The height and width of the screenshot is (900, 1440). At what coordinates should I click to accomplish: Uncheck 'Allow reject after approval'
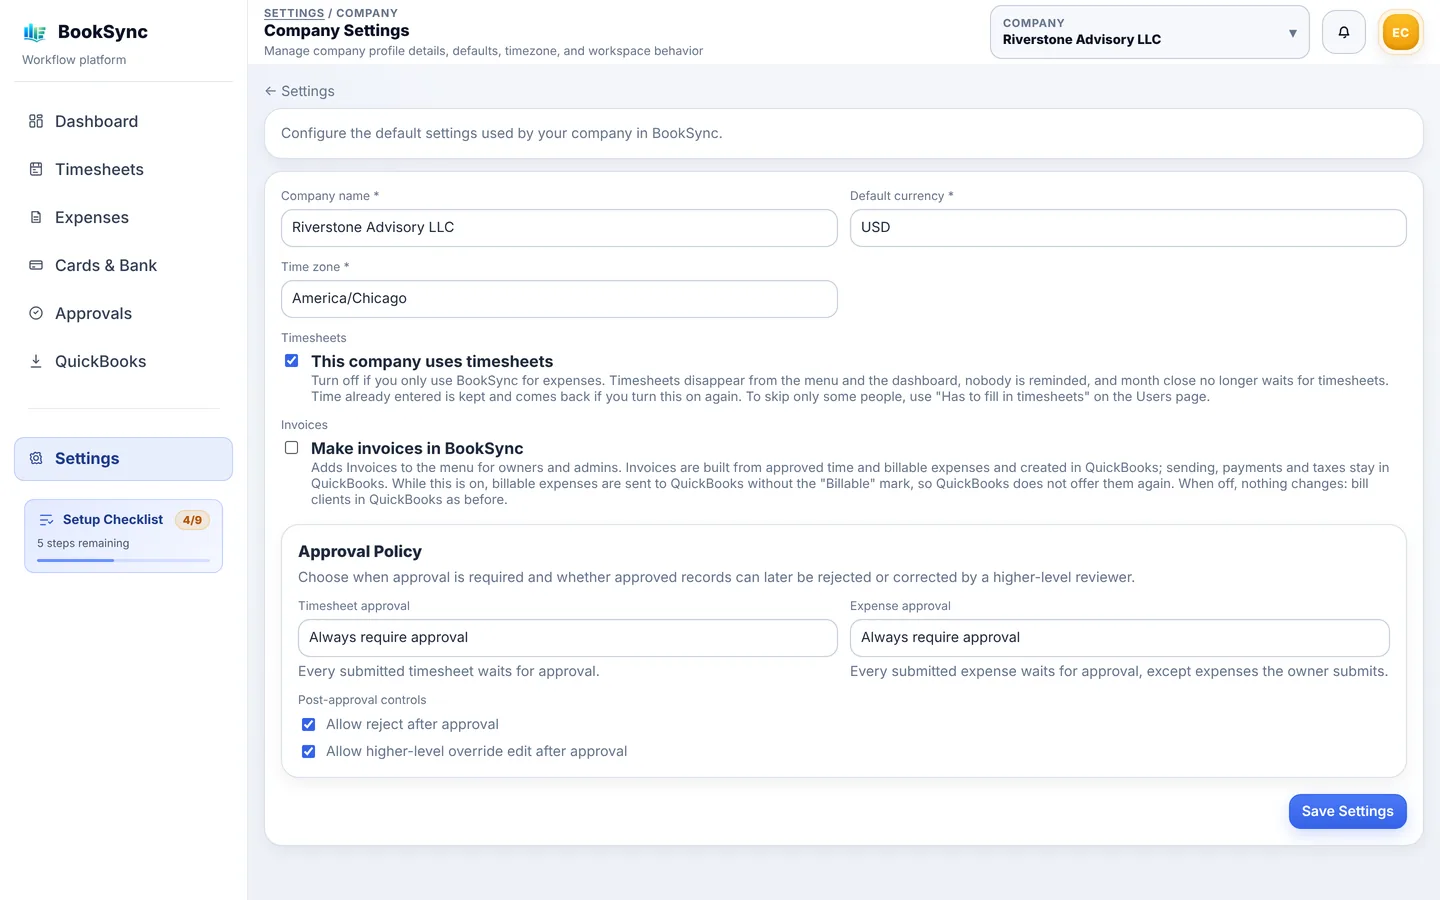point(308,724)
